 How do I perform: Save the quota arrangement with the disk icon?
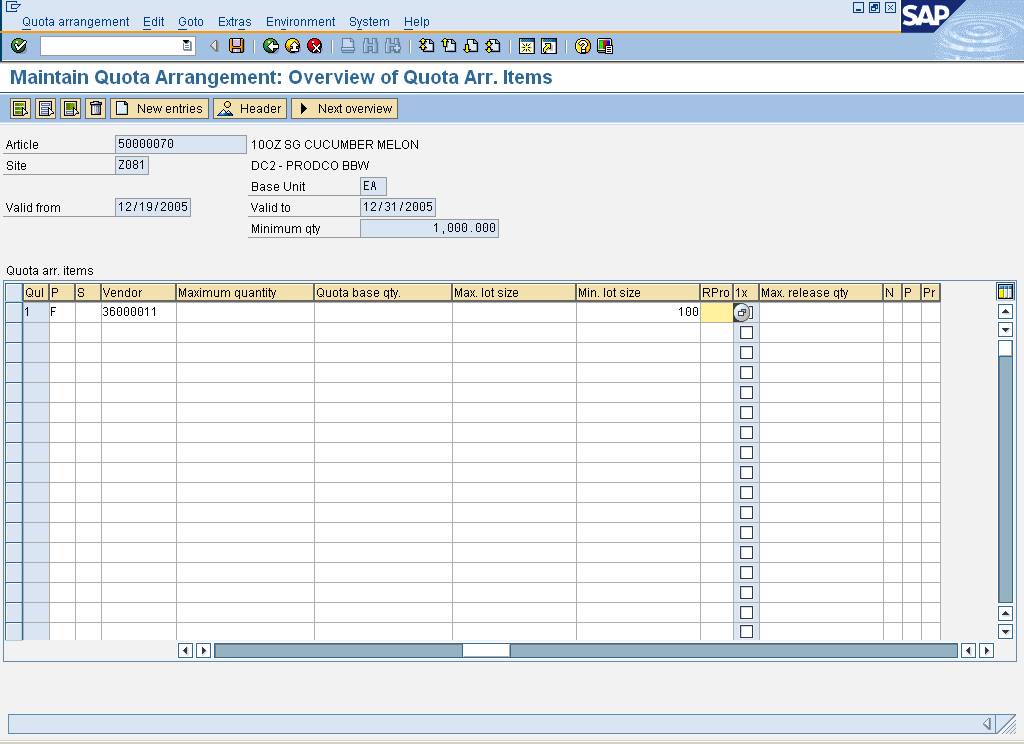click(x=236, y=46)
